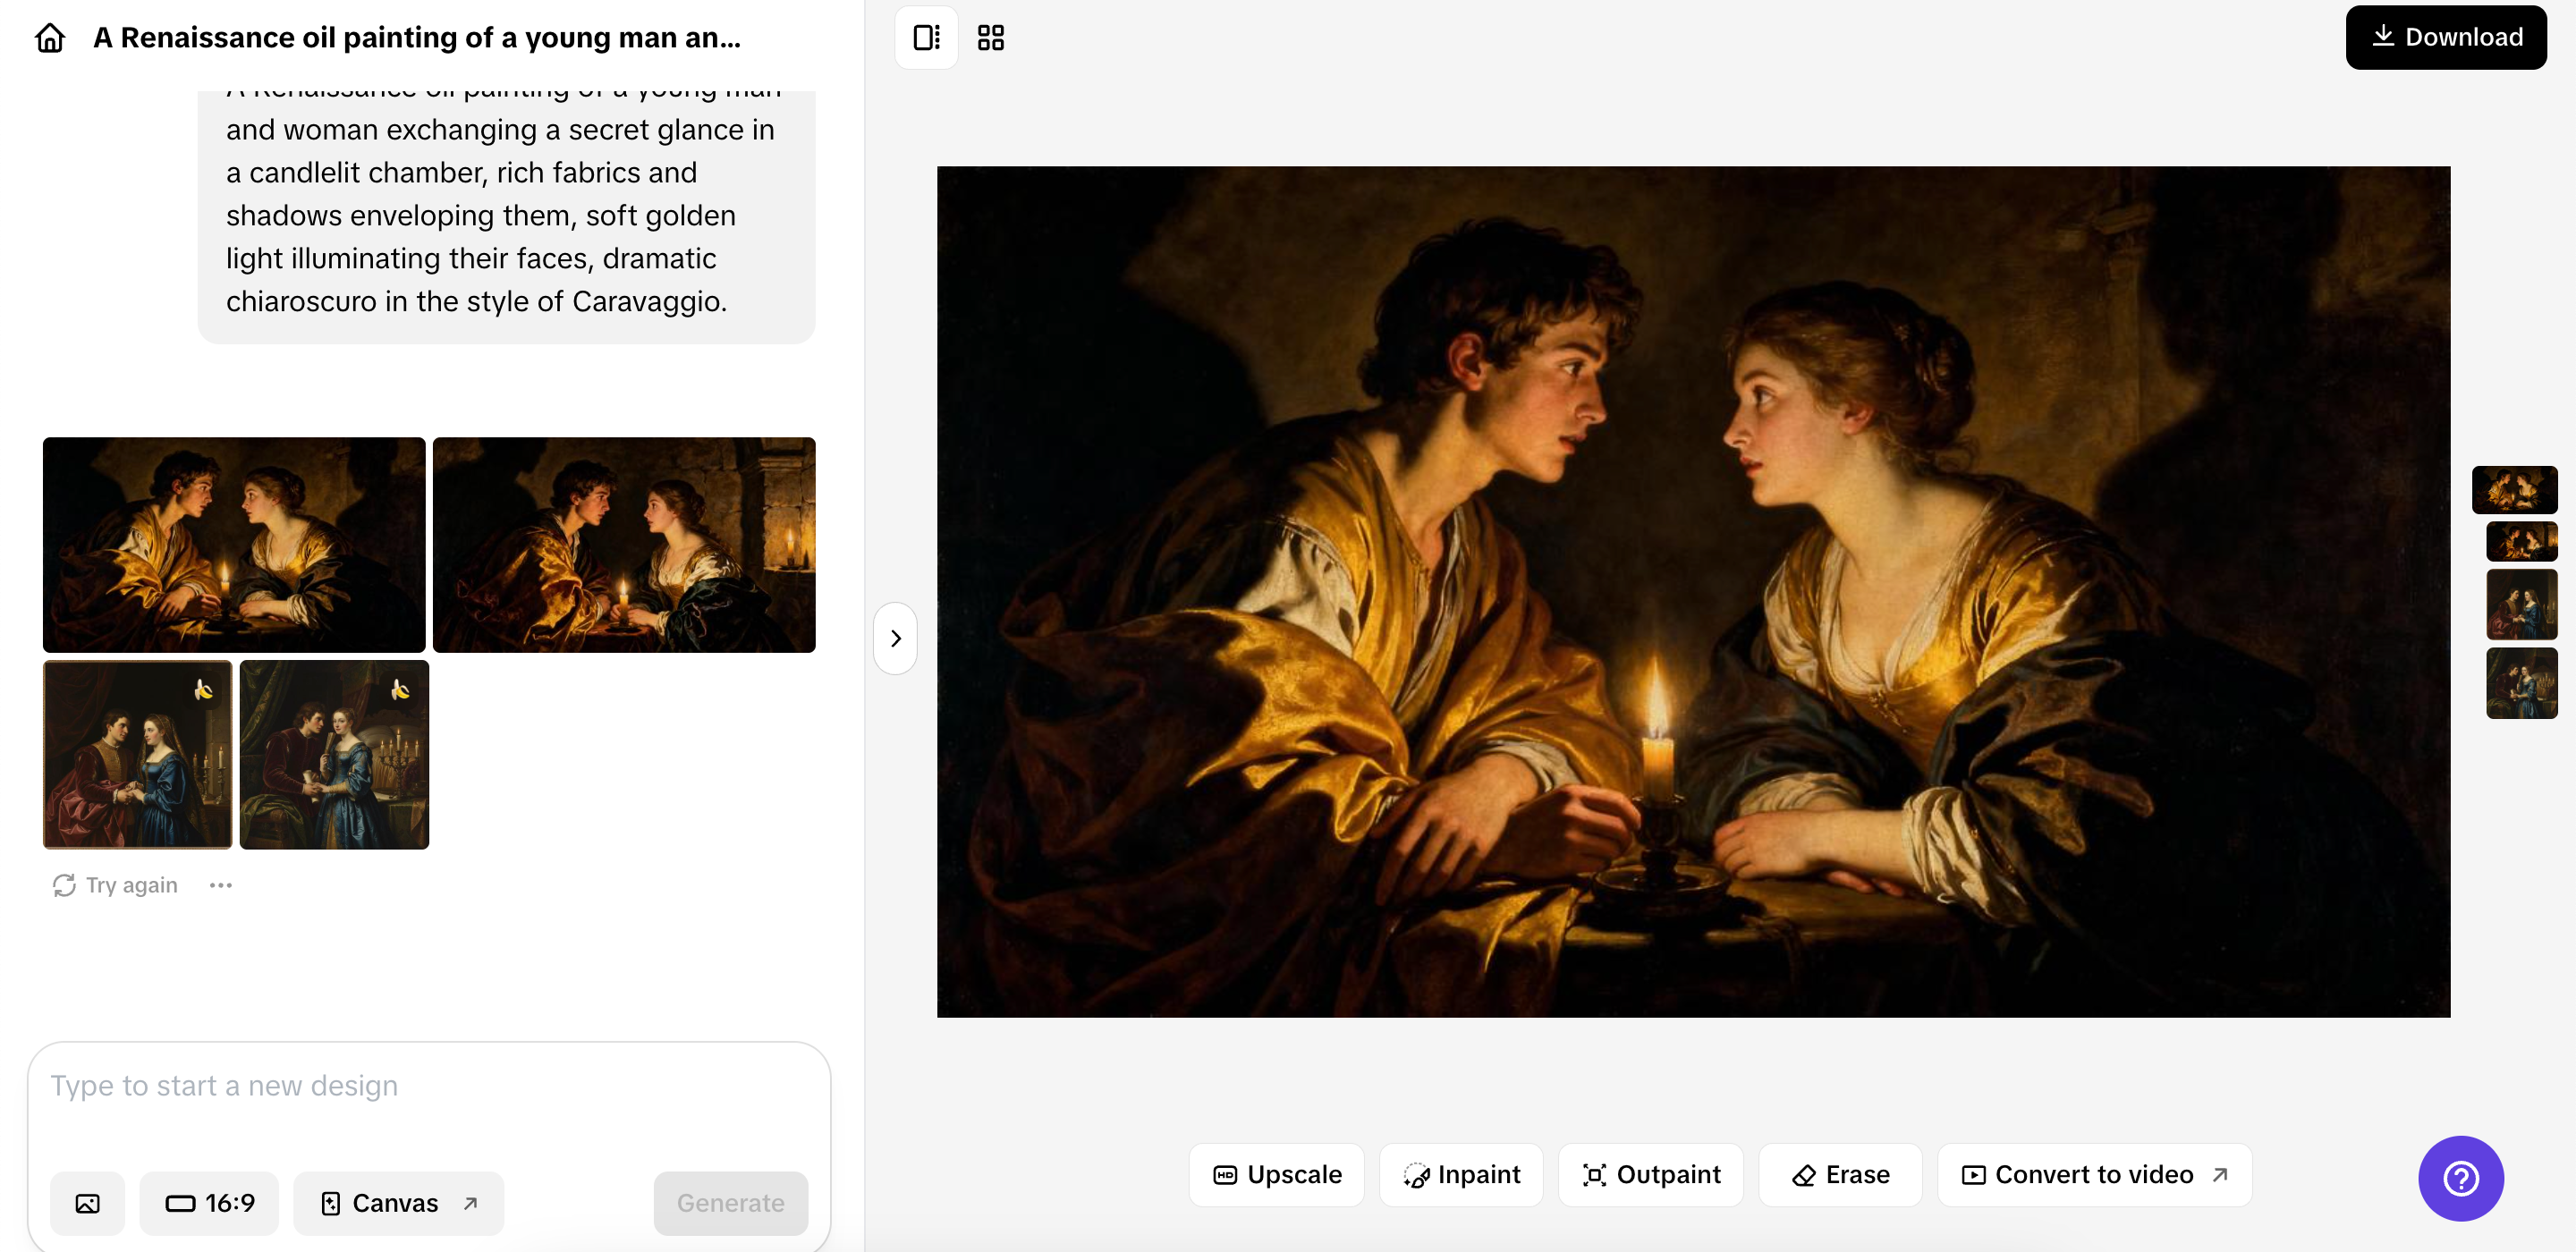Screen dimensions: 2576x1252
Task: Select third thumbnail in right strip
Action: coord(2521,604)
